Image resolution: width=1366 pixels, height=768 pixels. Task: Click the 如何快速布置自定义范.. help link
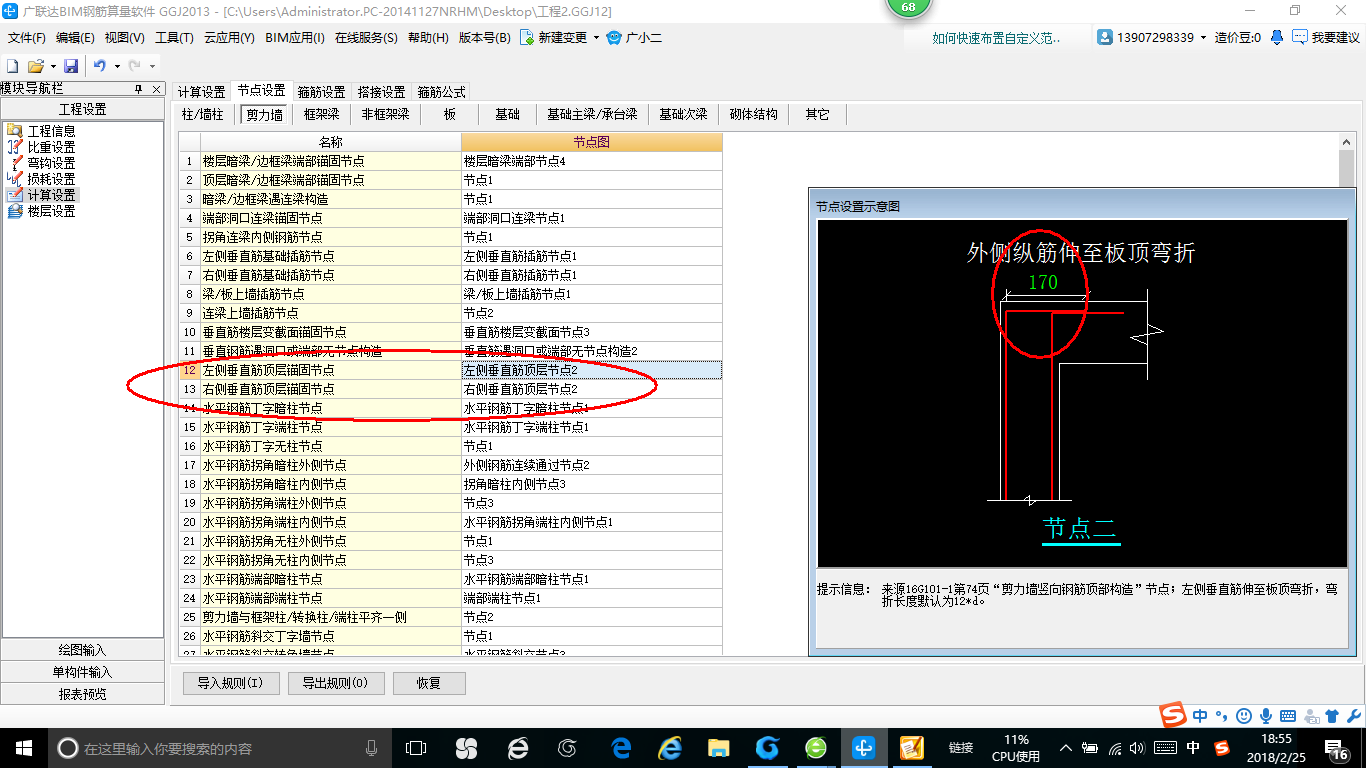[996, 38]
